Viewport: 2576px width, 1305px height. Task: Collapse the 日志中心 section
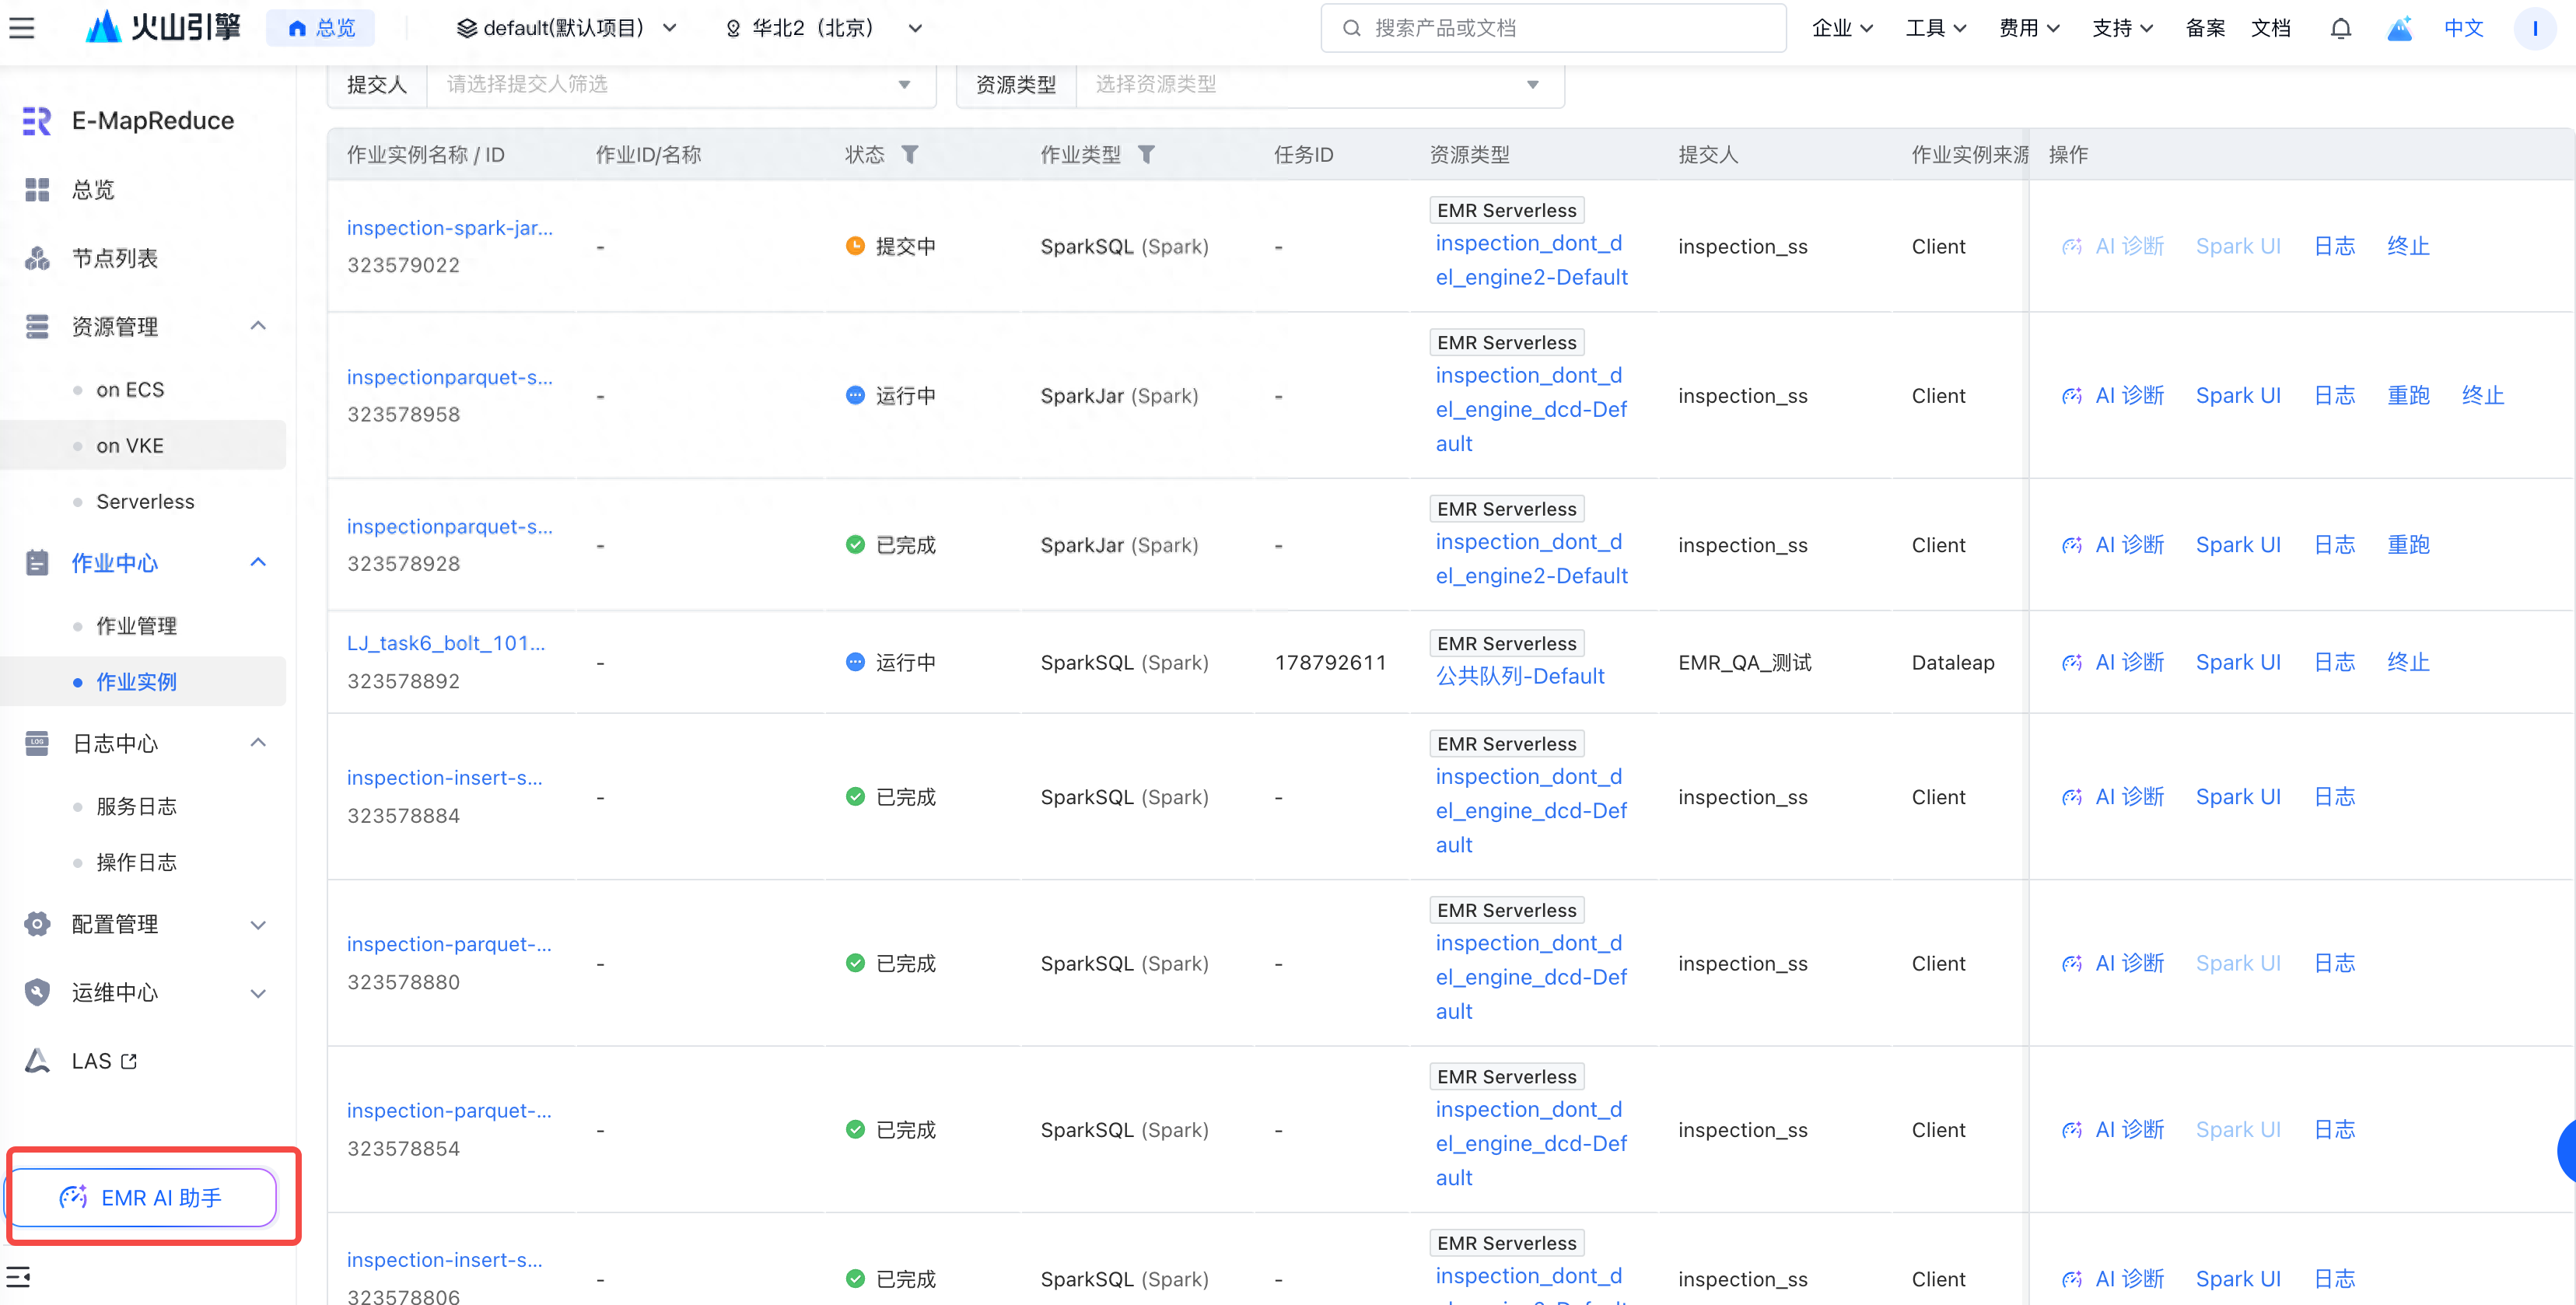(258, 743)
